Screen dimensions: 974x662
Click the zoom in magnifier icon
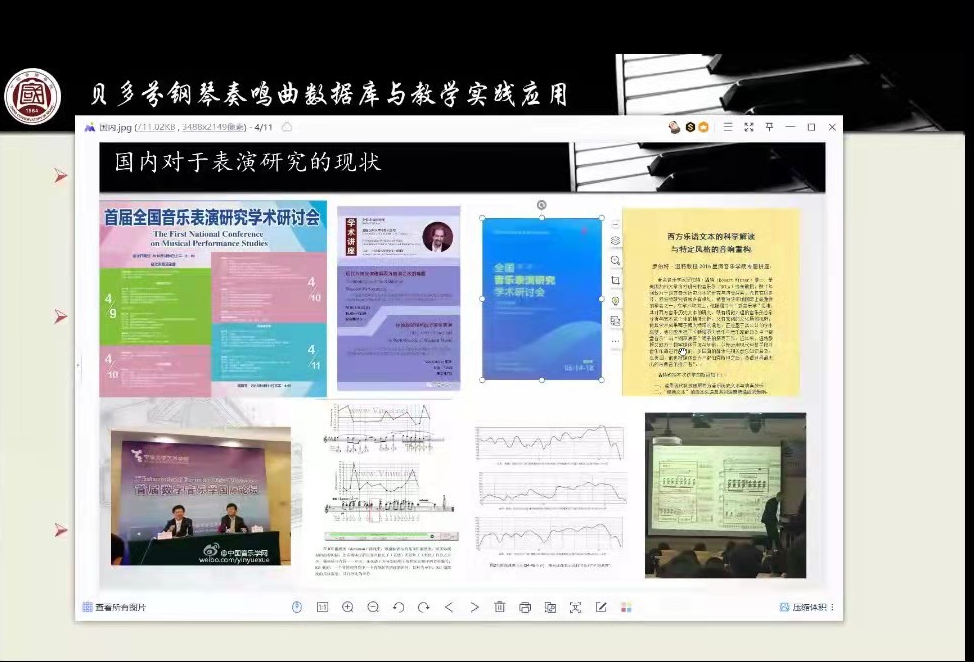(x=347, y=607)
